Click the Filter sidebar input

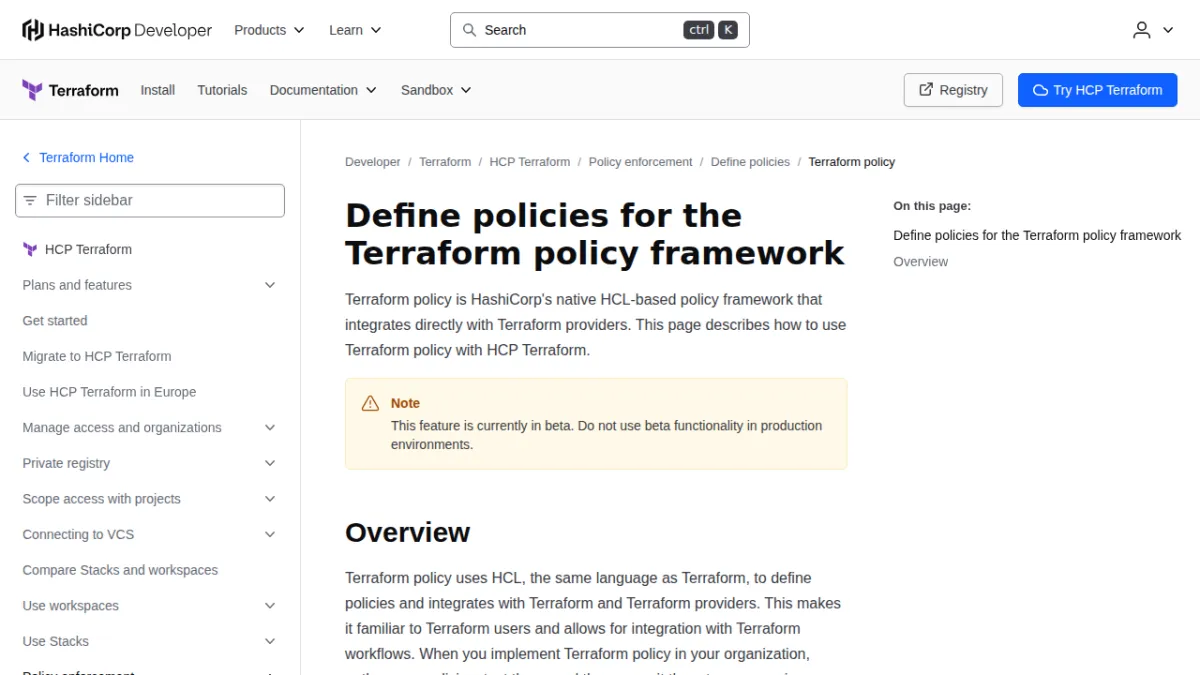coord(150,200)
